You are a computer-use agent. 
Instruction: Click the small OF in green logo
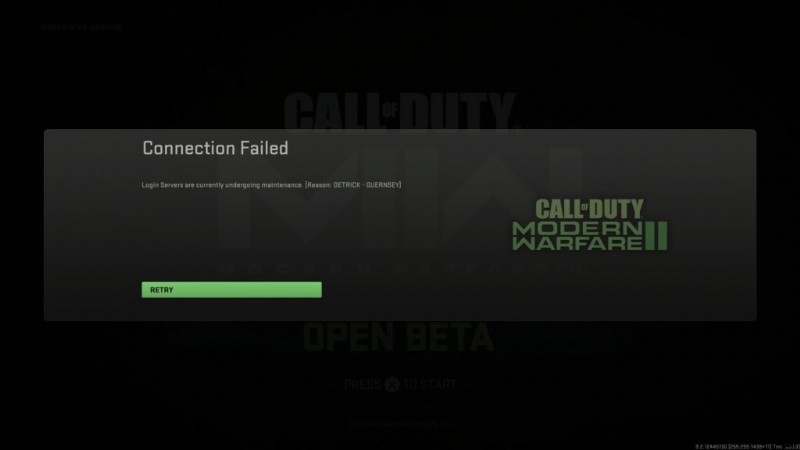click(585, 206)
